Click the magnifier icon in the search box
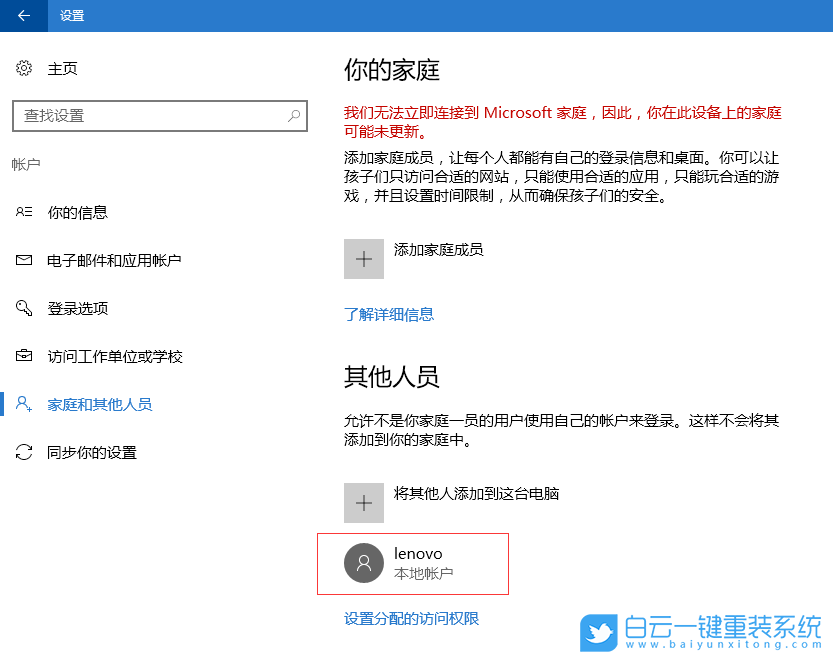The height and width of the screenshot is (657, 833). pyautogui.click(x=293, y=117)
